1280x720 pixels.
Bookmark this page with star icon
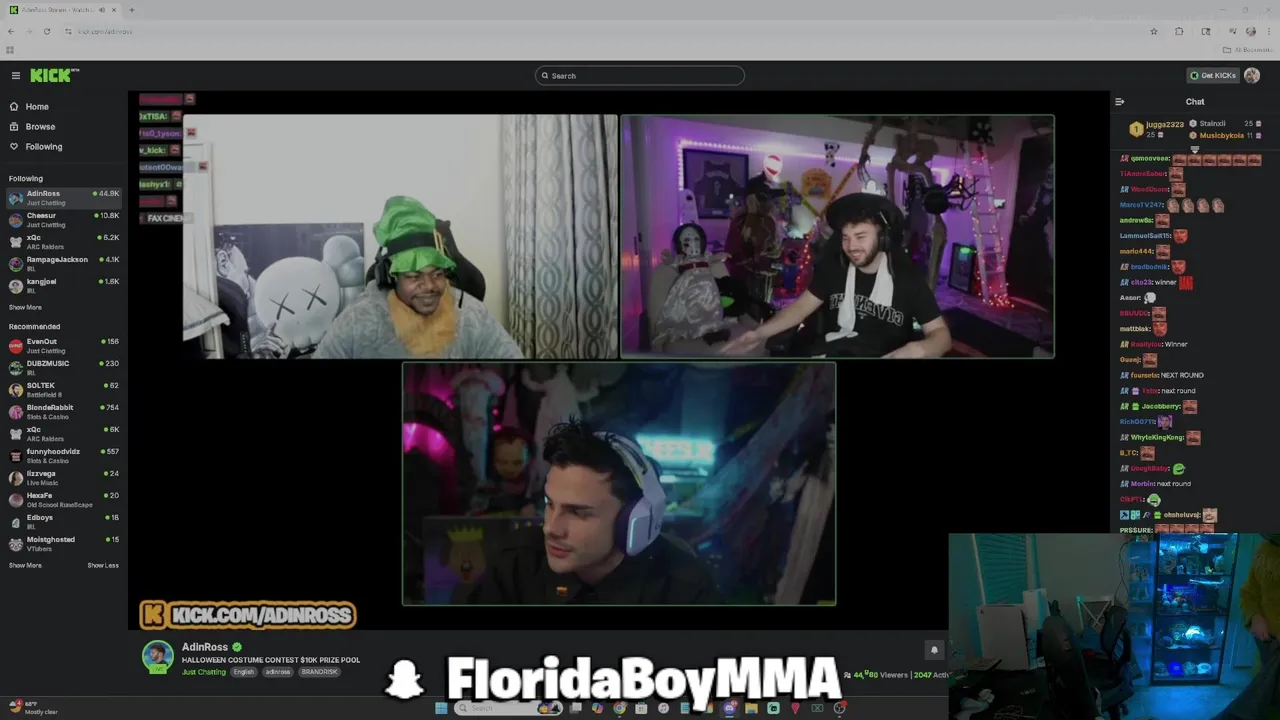tap(1154, 31)
